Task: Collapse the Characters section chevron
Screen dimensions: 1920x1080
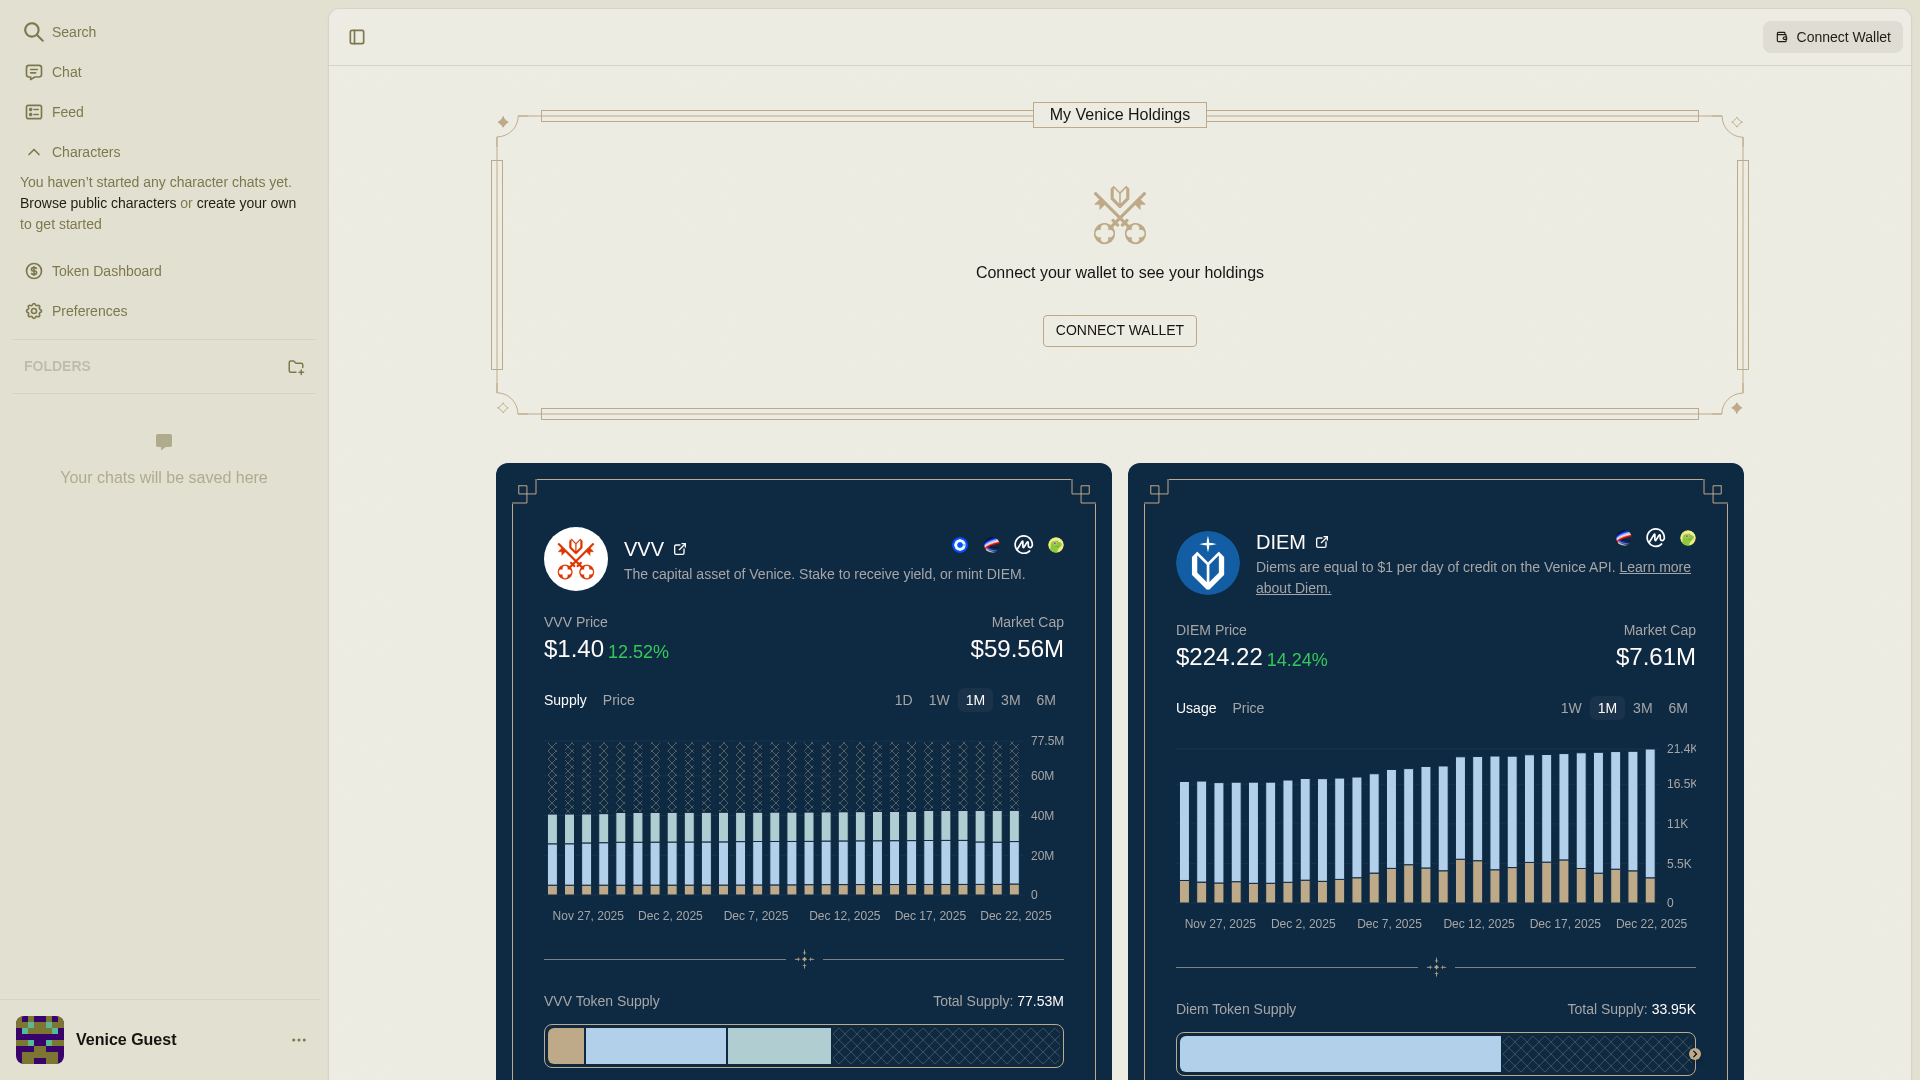Action: 34,152
